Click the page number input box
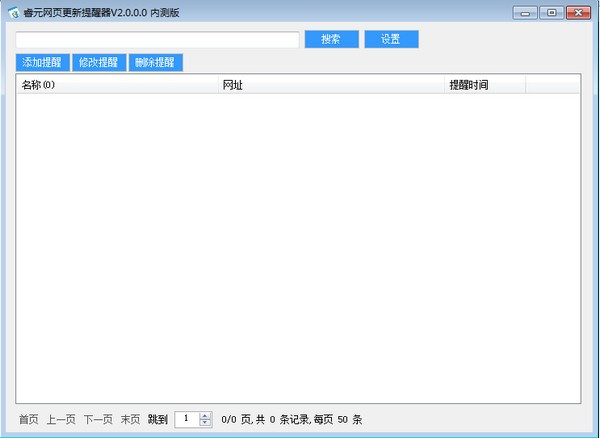 click(x=186, y=419)
